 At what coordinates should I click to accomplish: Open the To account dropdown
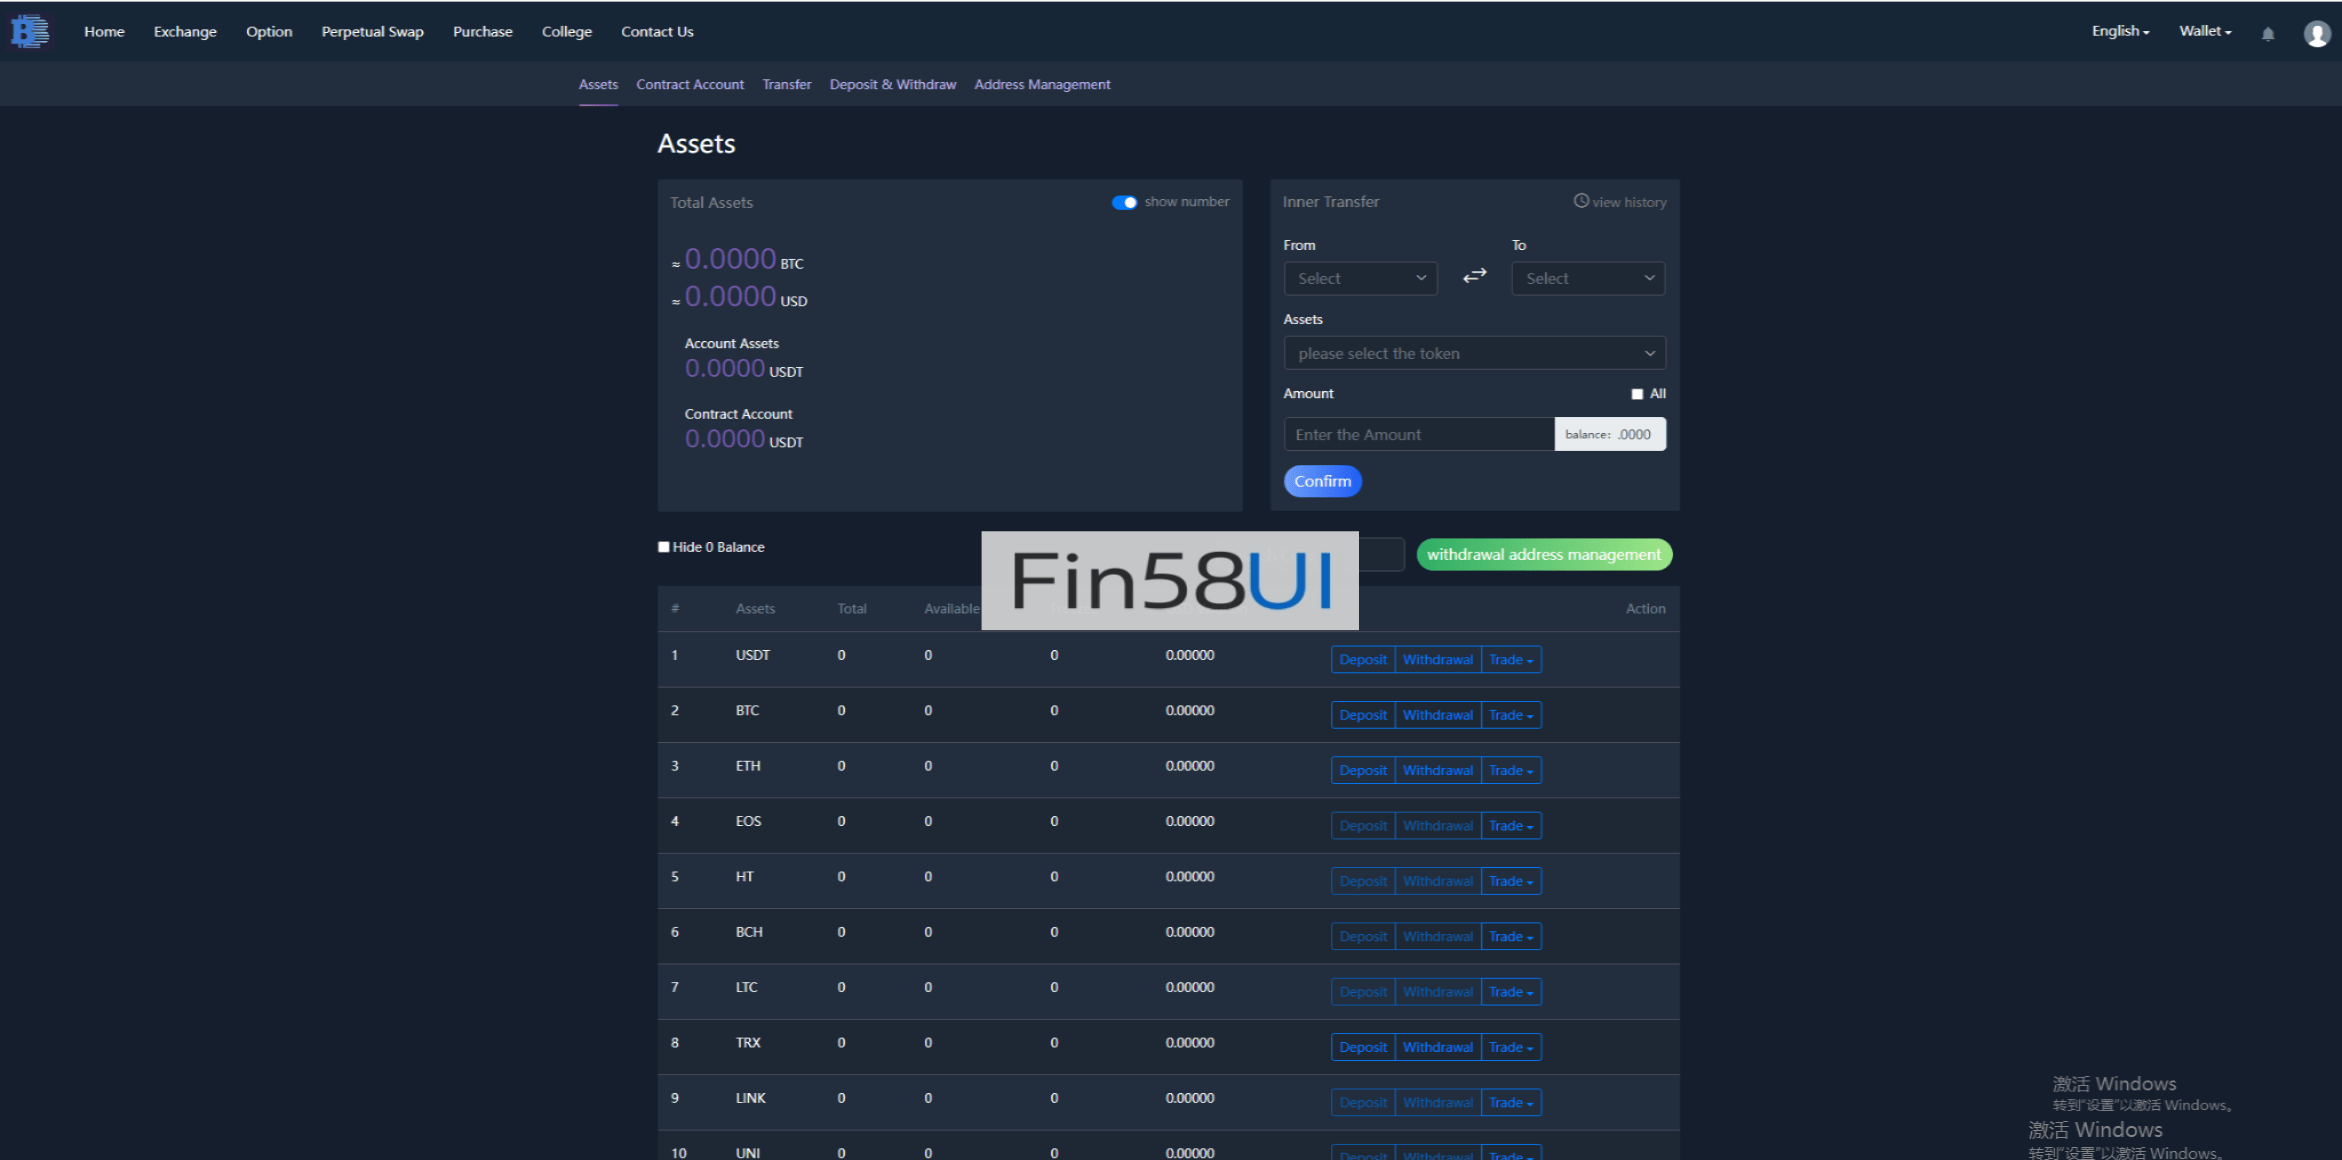[x=1588, y=279]
